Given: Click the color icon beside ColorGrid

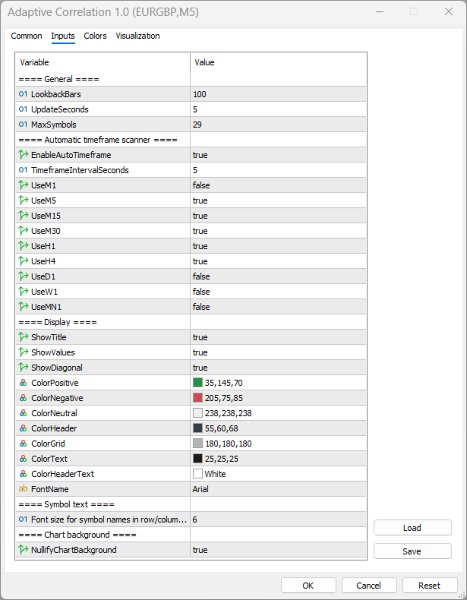Looking at the screenshot, I should [23, 443].
